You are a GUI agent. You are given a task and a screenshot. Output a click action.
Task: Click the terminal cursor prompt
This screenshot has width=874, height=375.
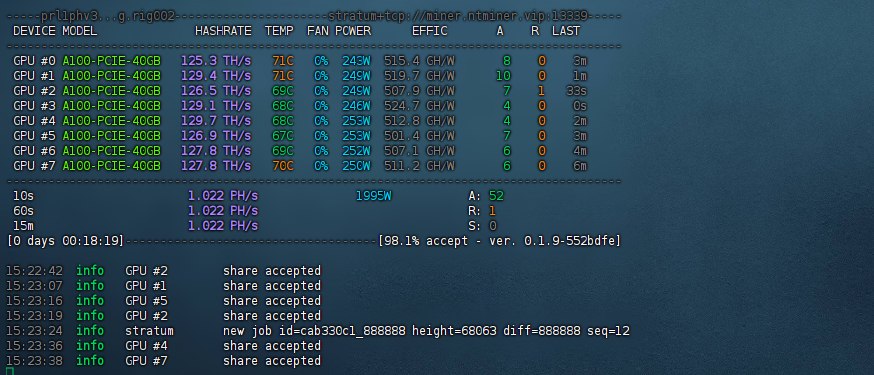(9, 371)
